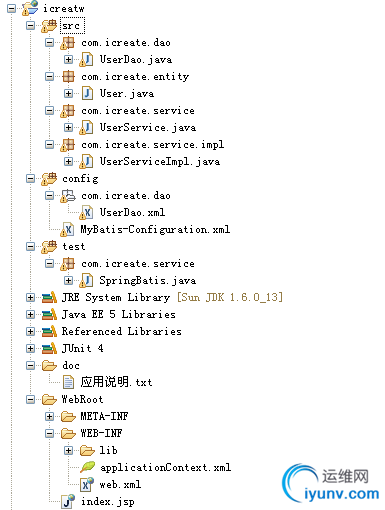
Task: Click the web.xml file icon
Action: click(87, 484)
